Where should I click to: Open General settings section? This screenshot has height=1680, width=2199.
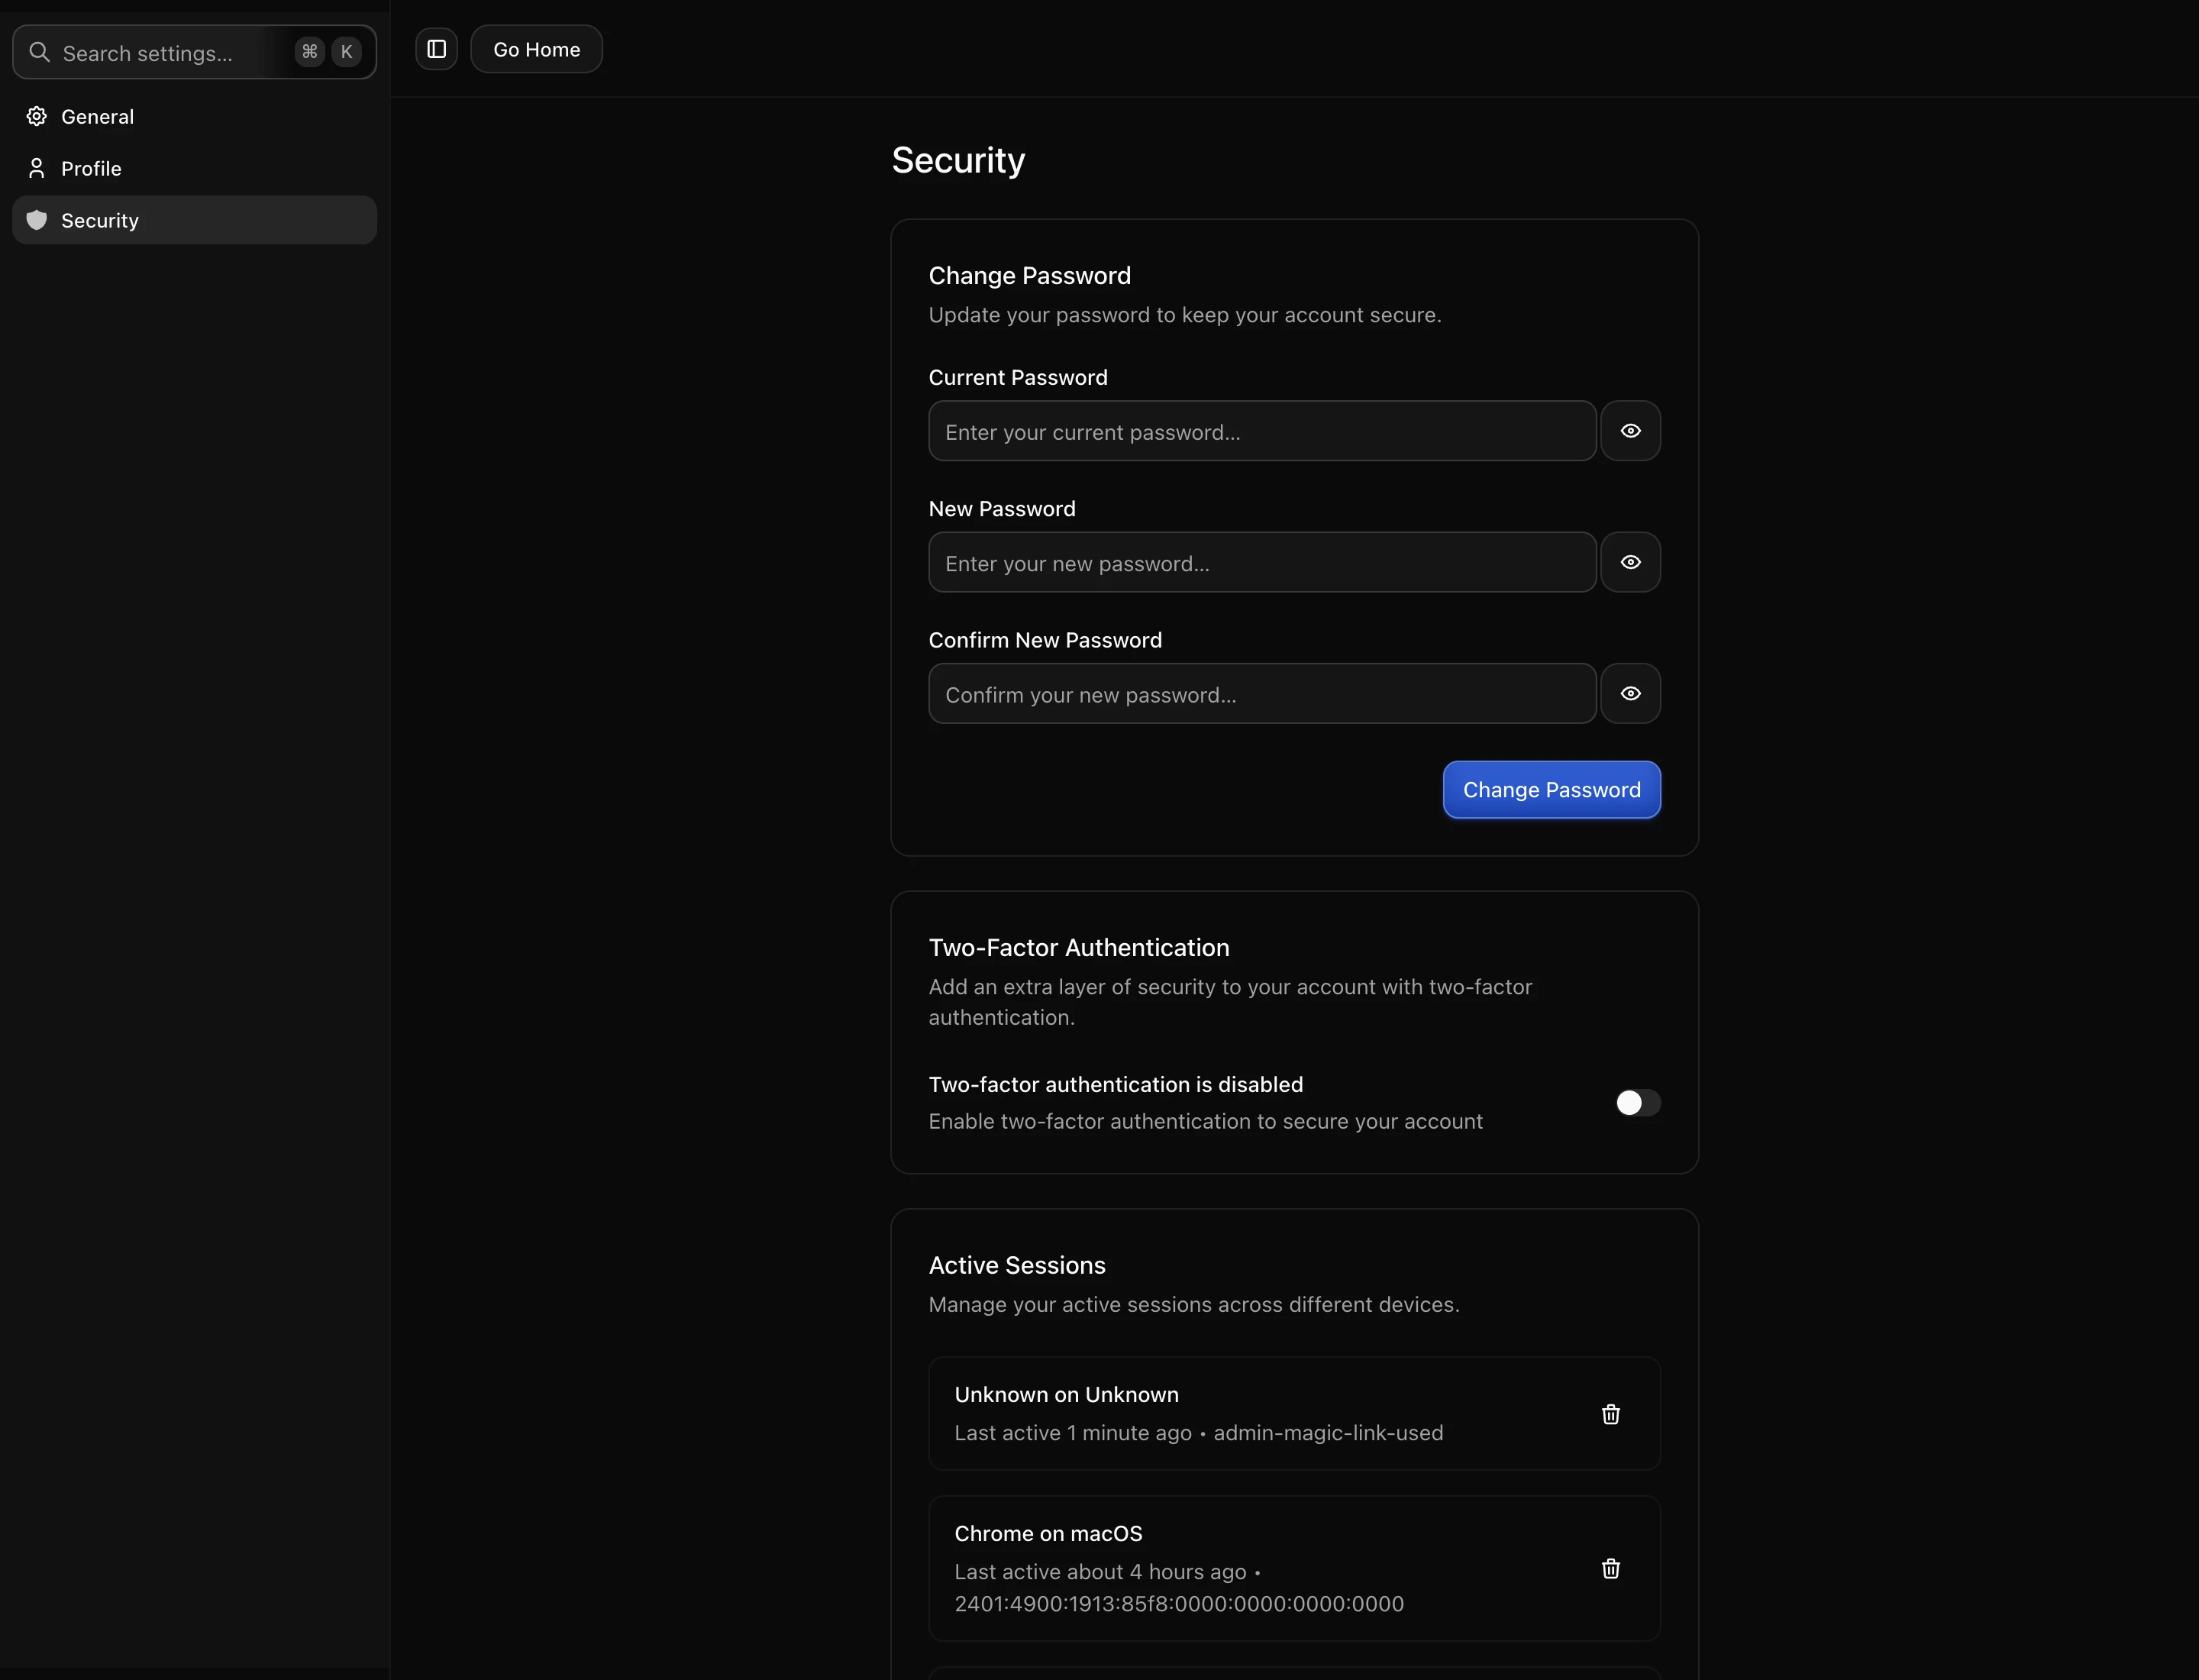tap(194, 116)
